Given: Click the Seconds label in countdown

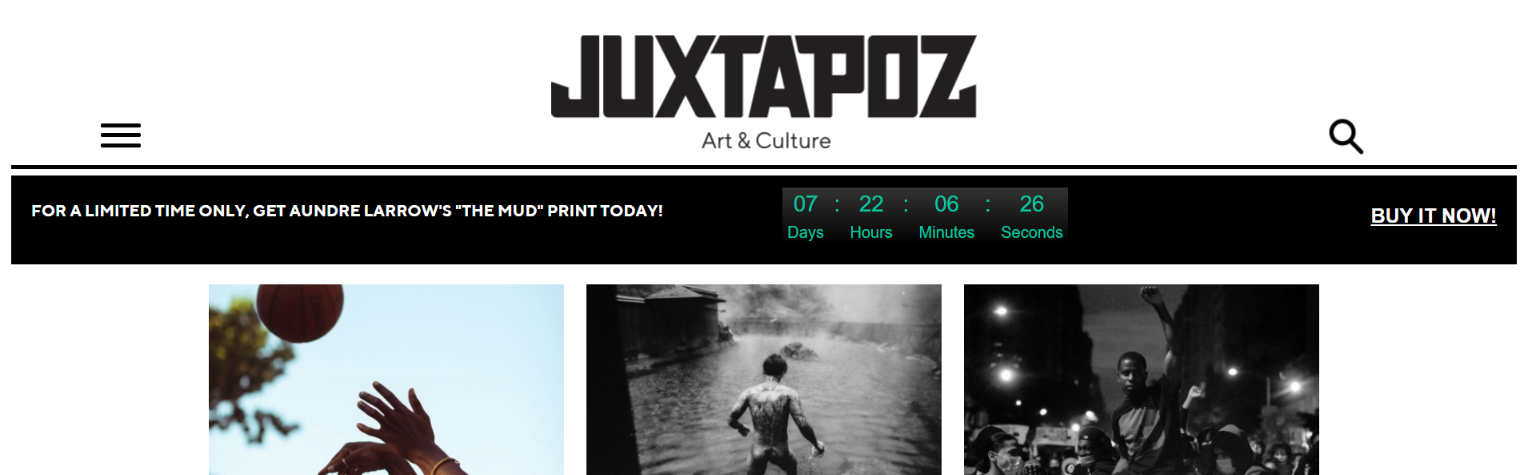Looking at the screenshot, I should [x=1032, y=232].
